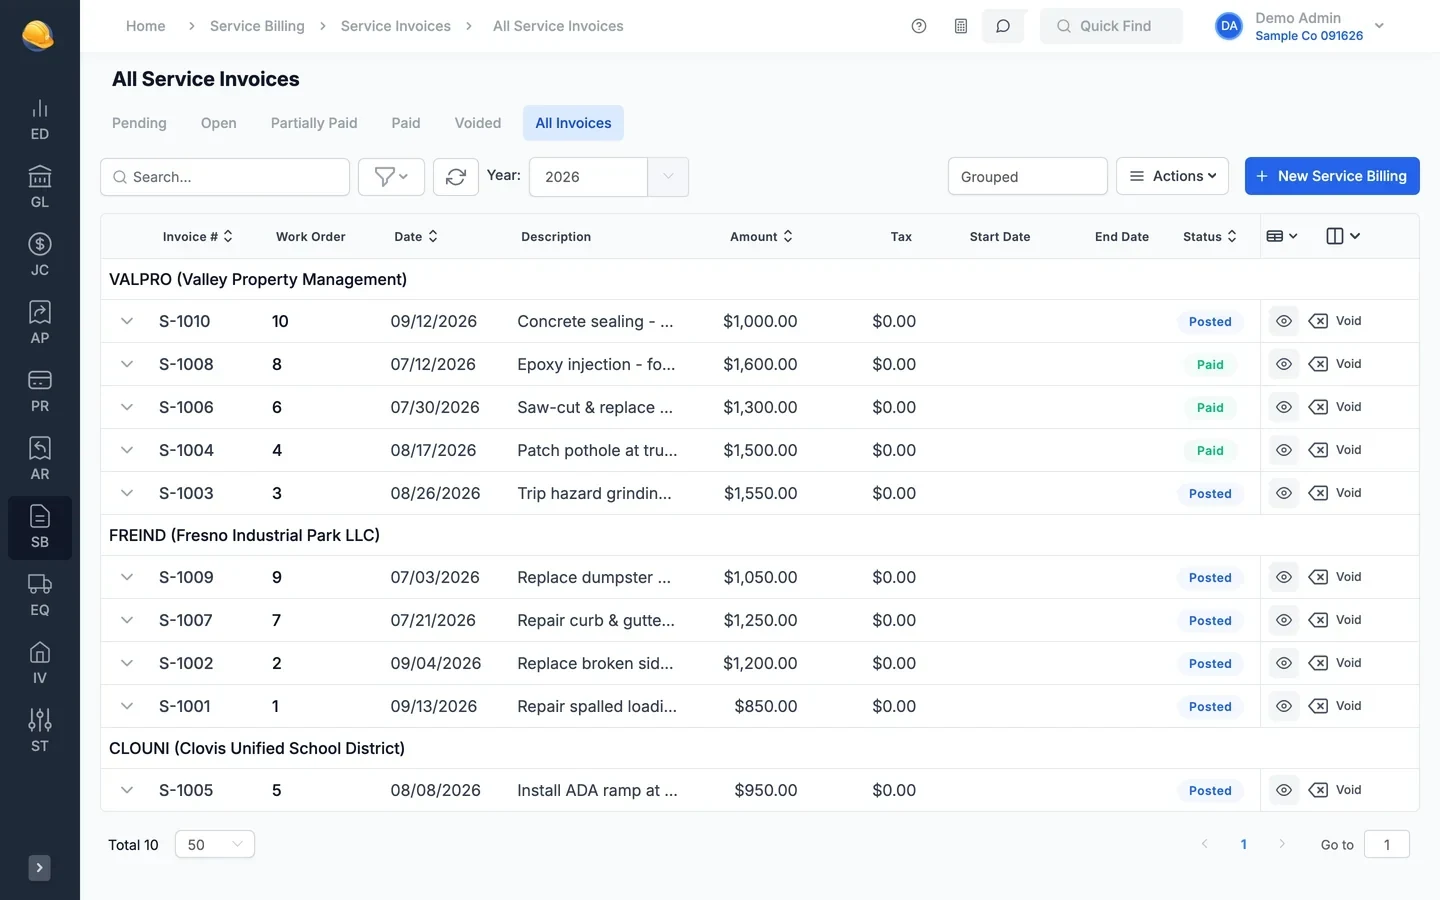This screenshot has height=900, width=1440.
Task: Open the column visibility dropdown
Action: (x=1343, y=236)
